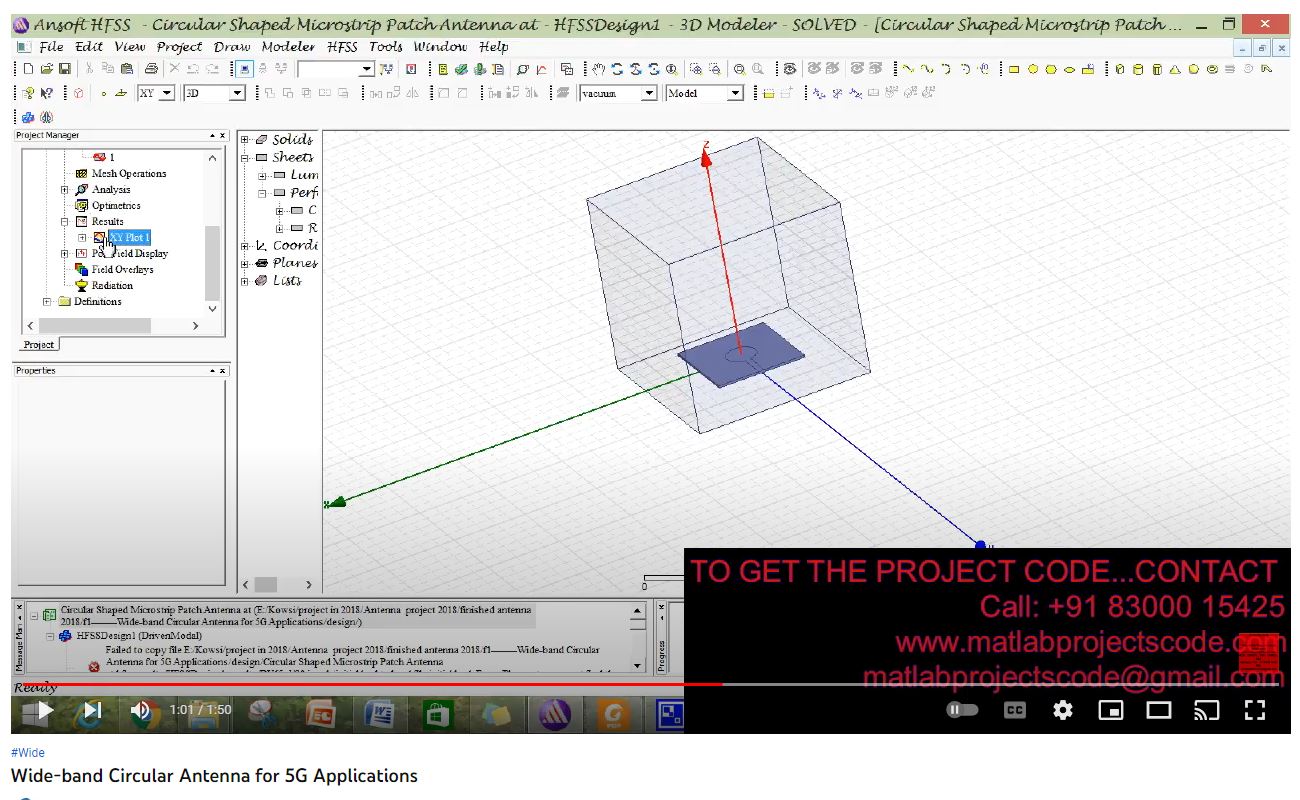
Task: Toggle closed captions on the video
Action: coord(1014,710)
